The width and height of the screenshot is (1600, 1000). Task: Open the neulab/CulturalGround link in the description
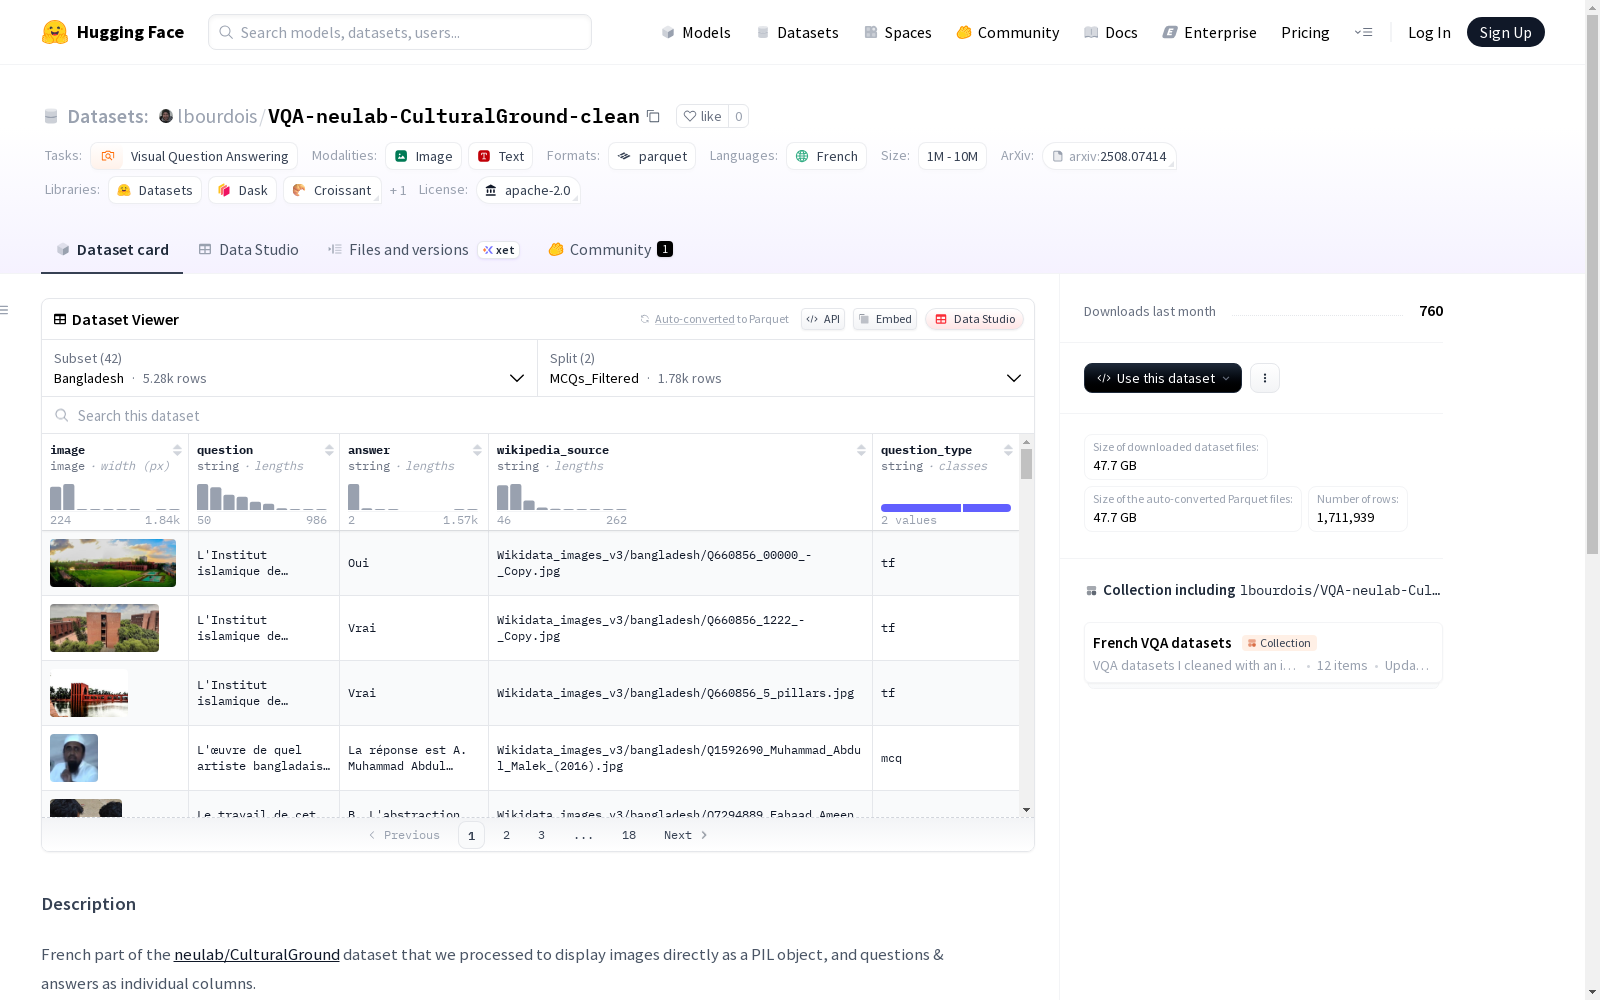click(257, 954)
